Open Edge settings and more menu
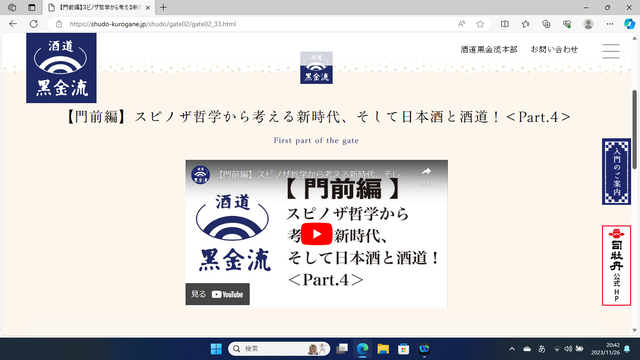The image size is (640, 360). pos(610,24)
